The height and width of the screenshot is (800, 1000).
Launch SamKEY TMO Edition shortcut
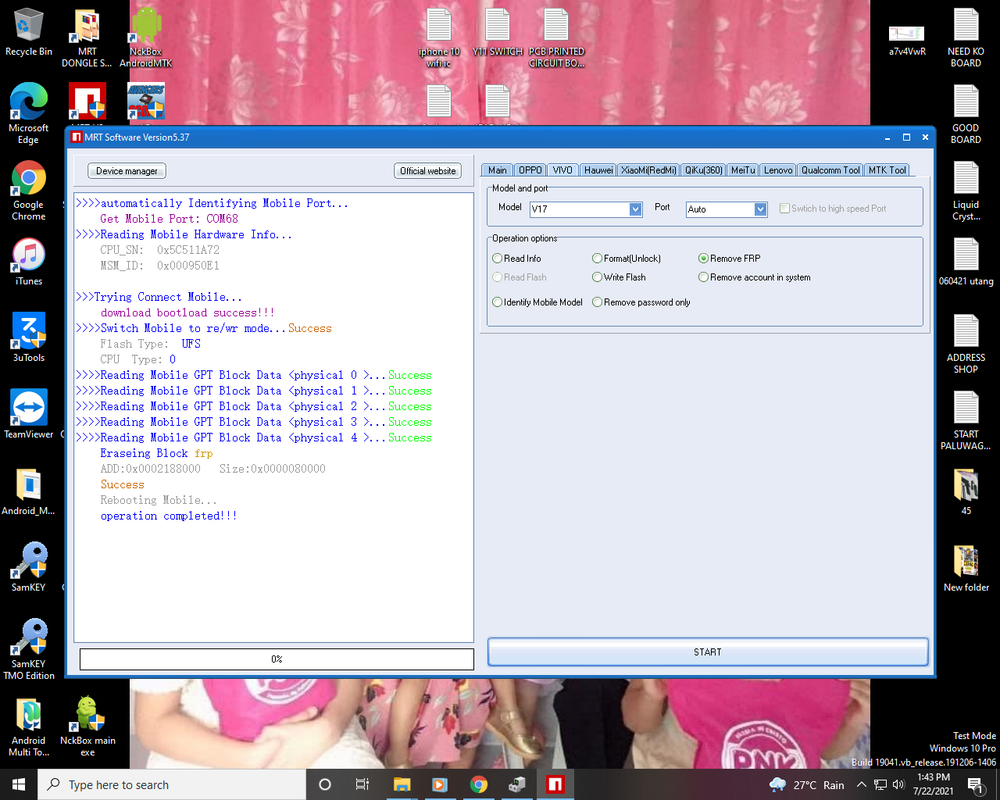coord(28,649)
